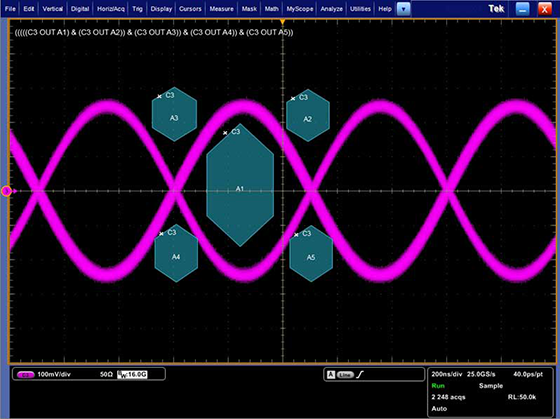This screenshot has width=560, height=419.
Task: Click the C3 channel badge in readout
Action: click(x=25, y=375)
